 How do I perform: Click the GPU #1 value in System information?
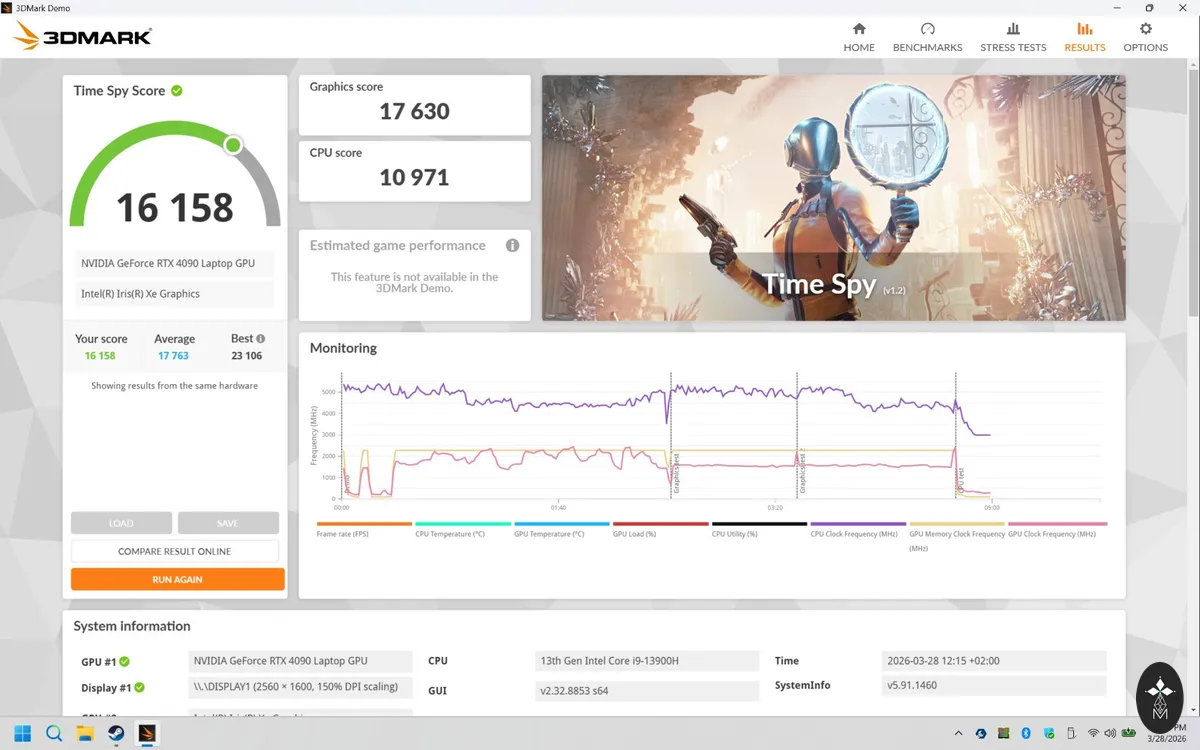[300, 661]
